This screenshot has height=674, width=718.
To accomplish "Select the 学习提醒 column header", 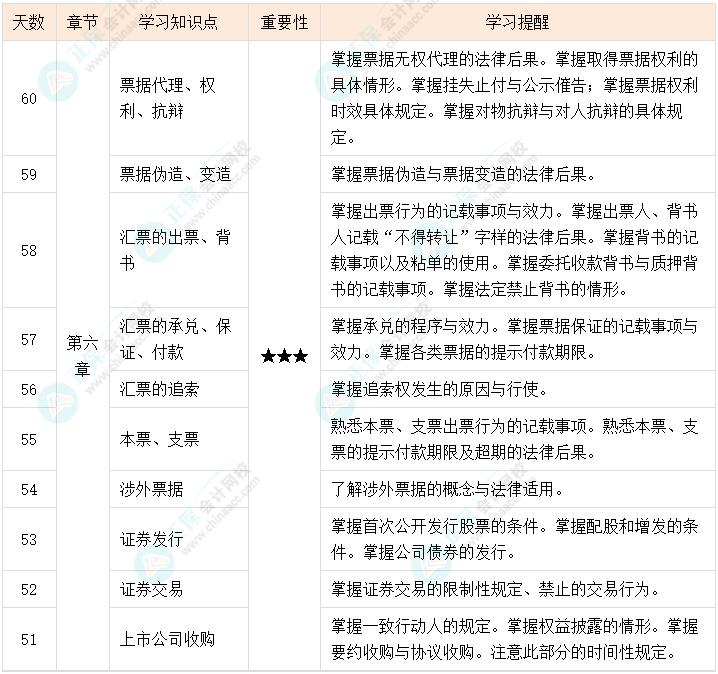I will [518, 22].
